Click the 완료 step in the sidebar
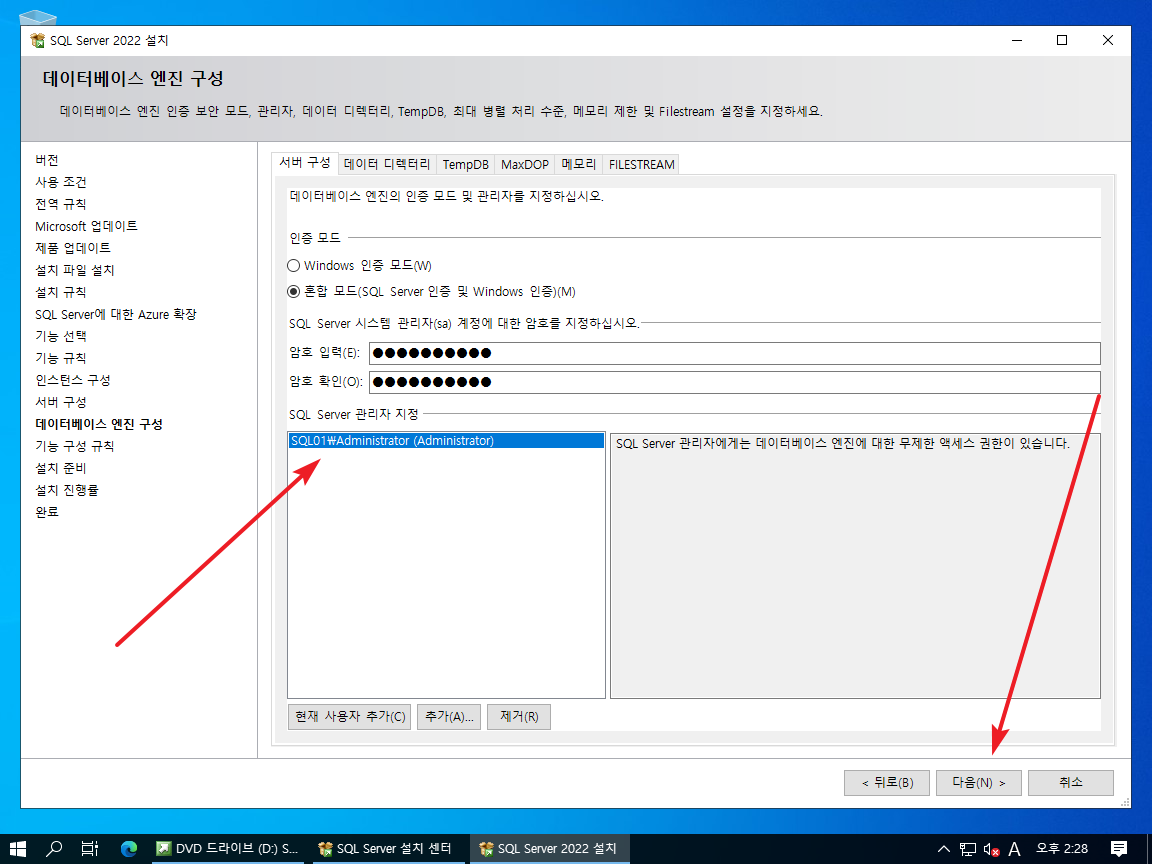This screenshot has width=1152, height=864. tap(47, 512)
